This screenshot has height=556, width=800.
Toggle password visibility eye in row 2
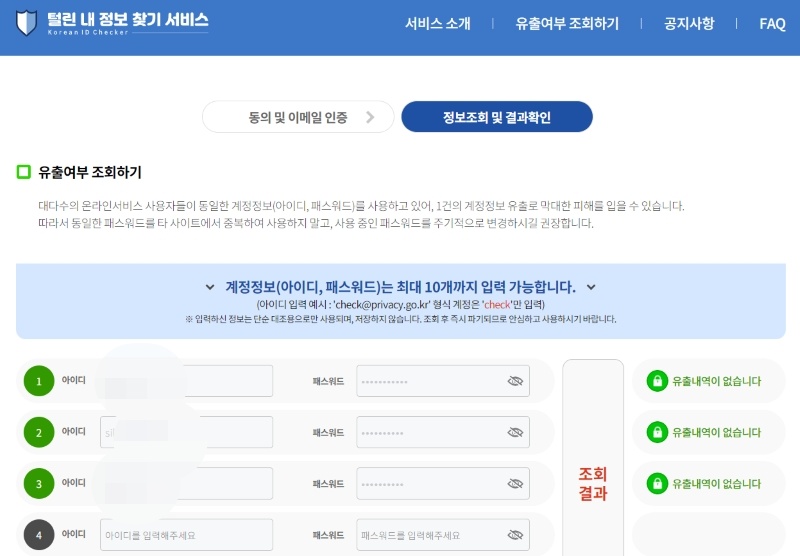click(515, 432)
